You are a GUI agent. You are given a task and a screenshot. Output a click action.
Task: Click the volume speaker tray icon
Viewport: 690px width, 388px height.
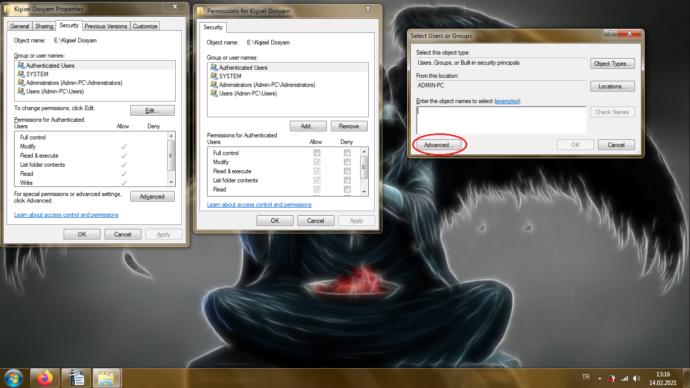coord(636,378)
